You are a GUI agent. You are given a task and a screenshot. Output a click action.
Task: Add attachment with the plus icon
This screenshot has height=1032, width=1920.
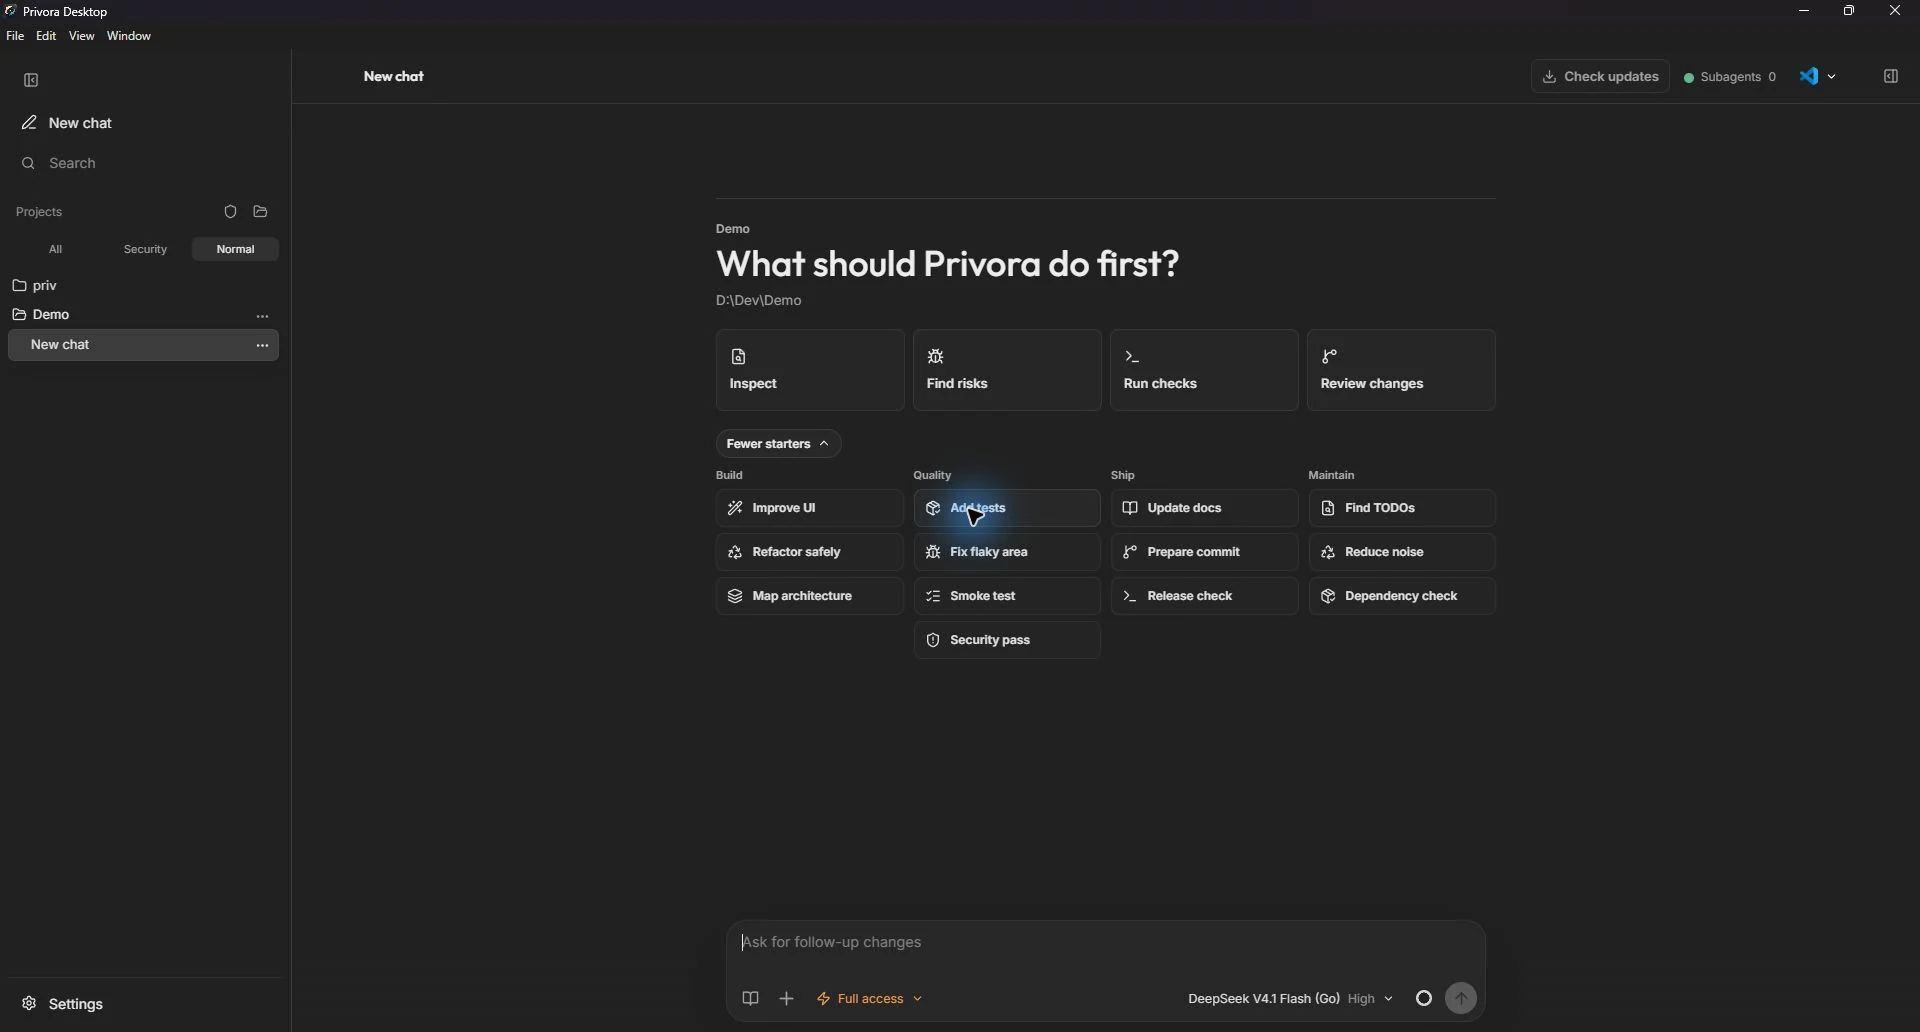[788, 999]
